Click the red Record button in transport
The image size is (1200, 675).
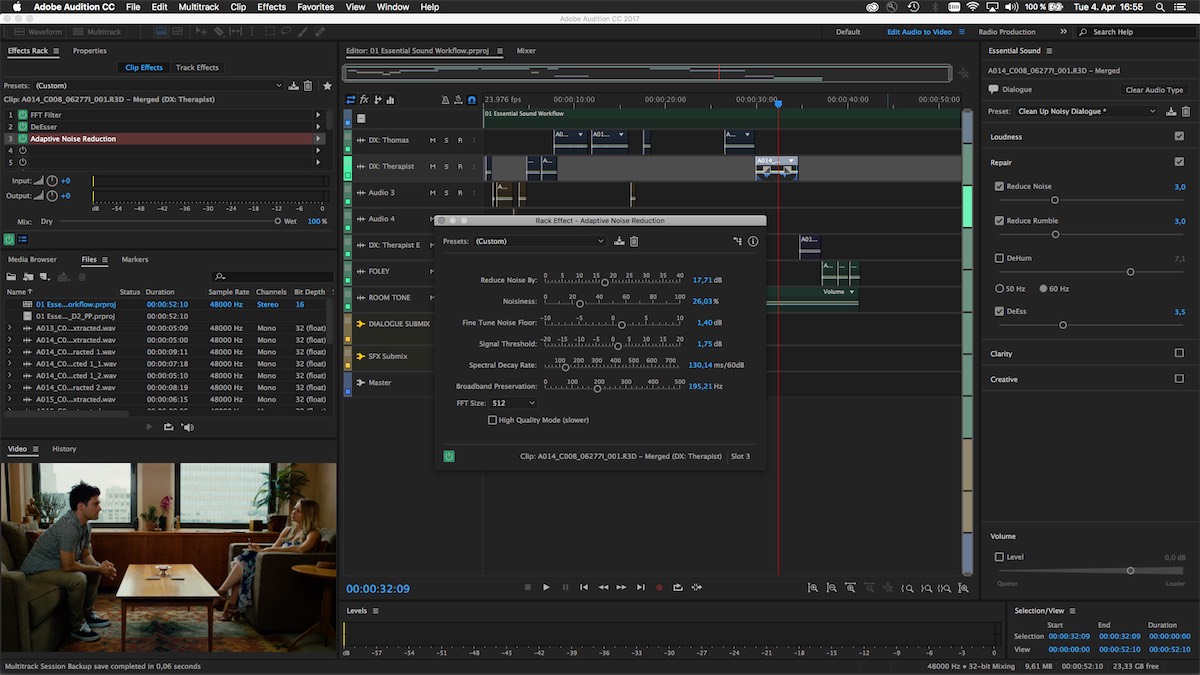(x=659, y=588)
